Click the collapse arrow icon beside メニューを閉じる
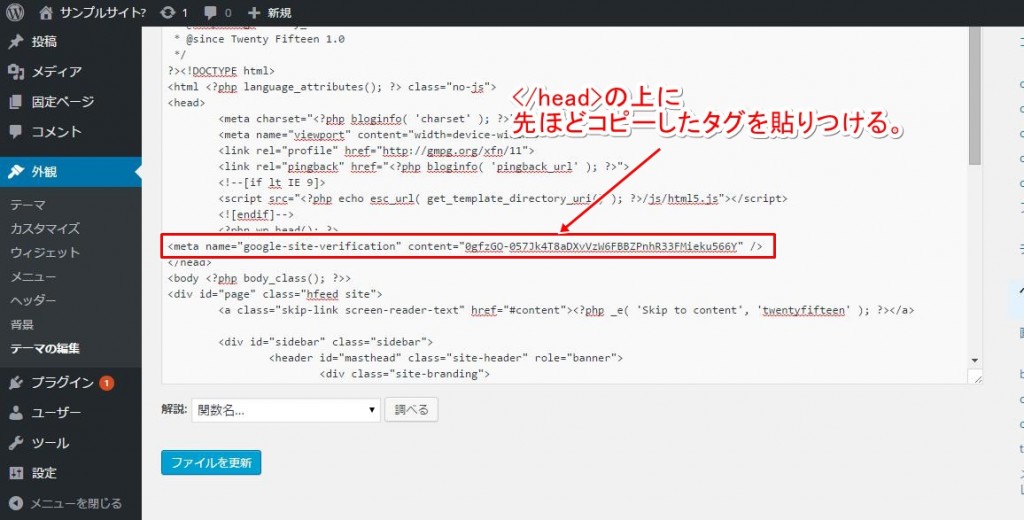Viewport: 1024px width, 520px height. tap(16, 504)
